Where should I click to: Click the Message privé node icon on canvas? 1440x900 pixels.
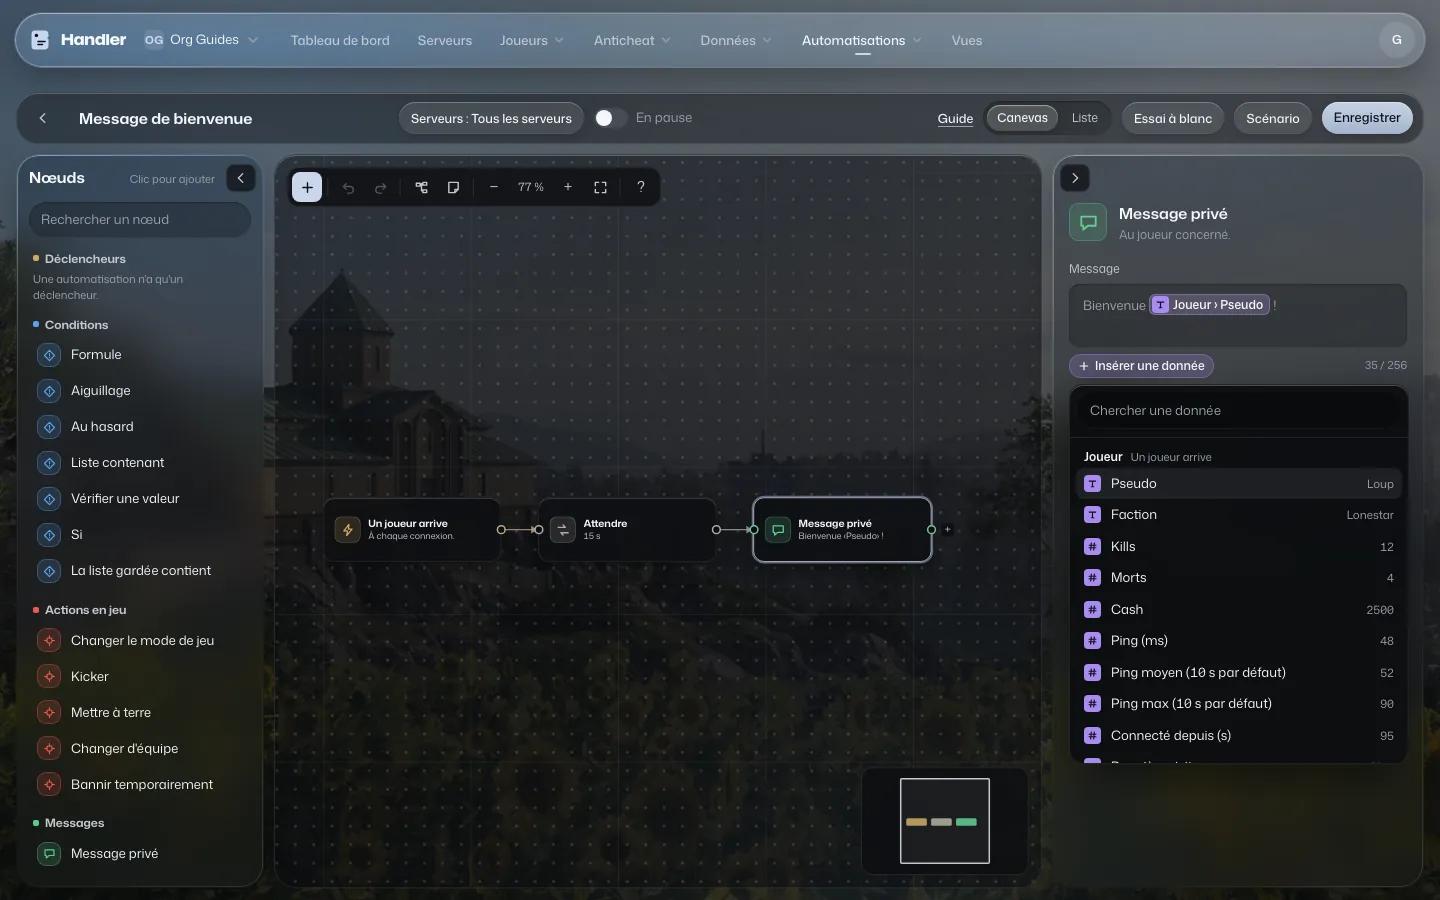[x=778, y=530]
